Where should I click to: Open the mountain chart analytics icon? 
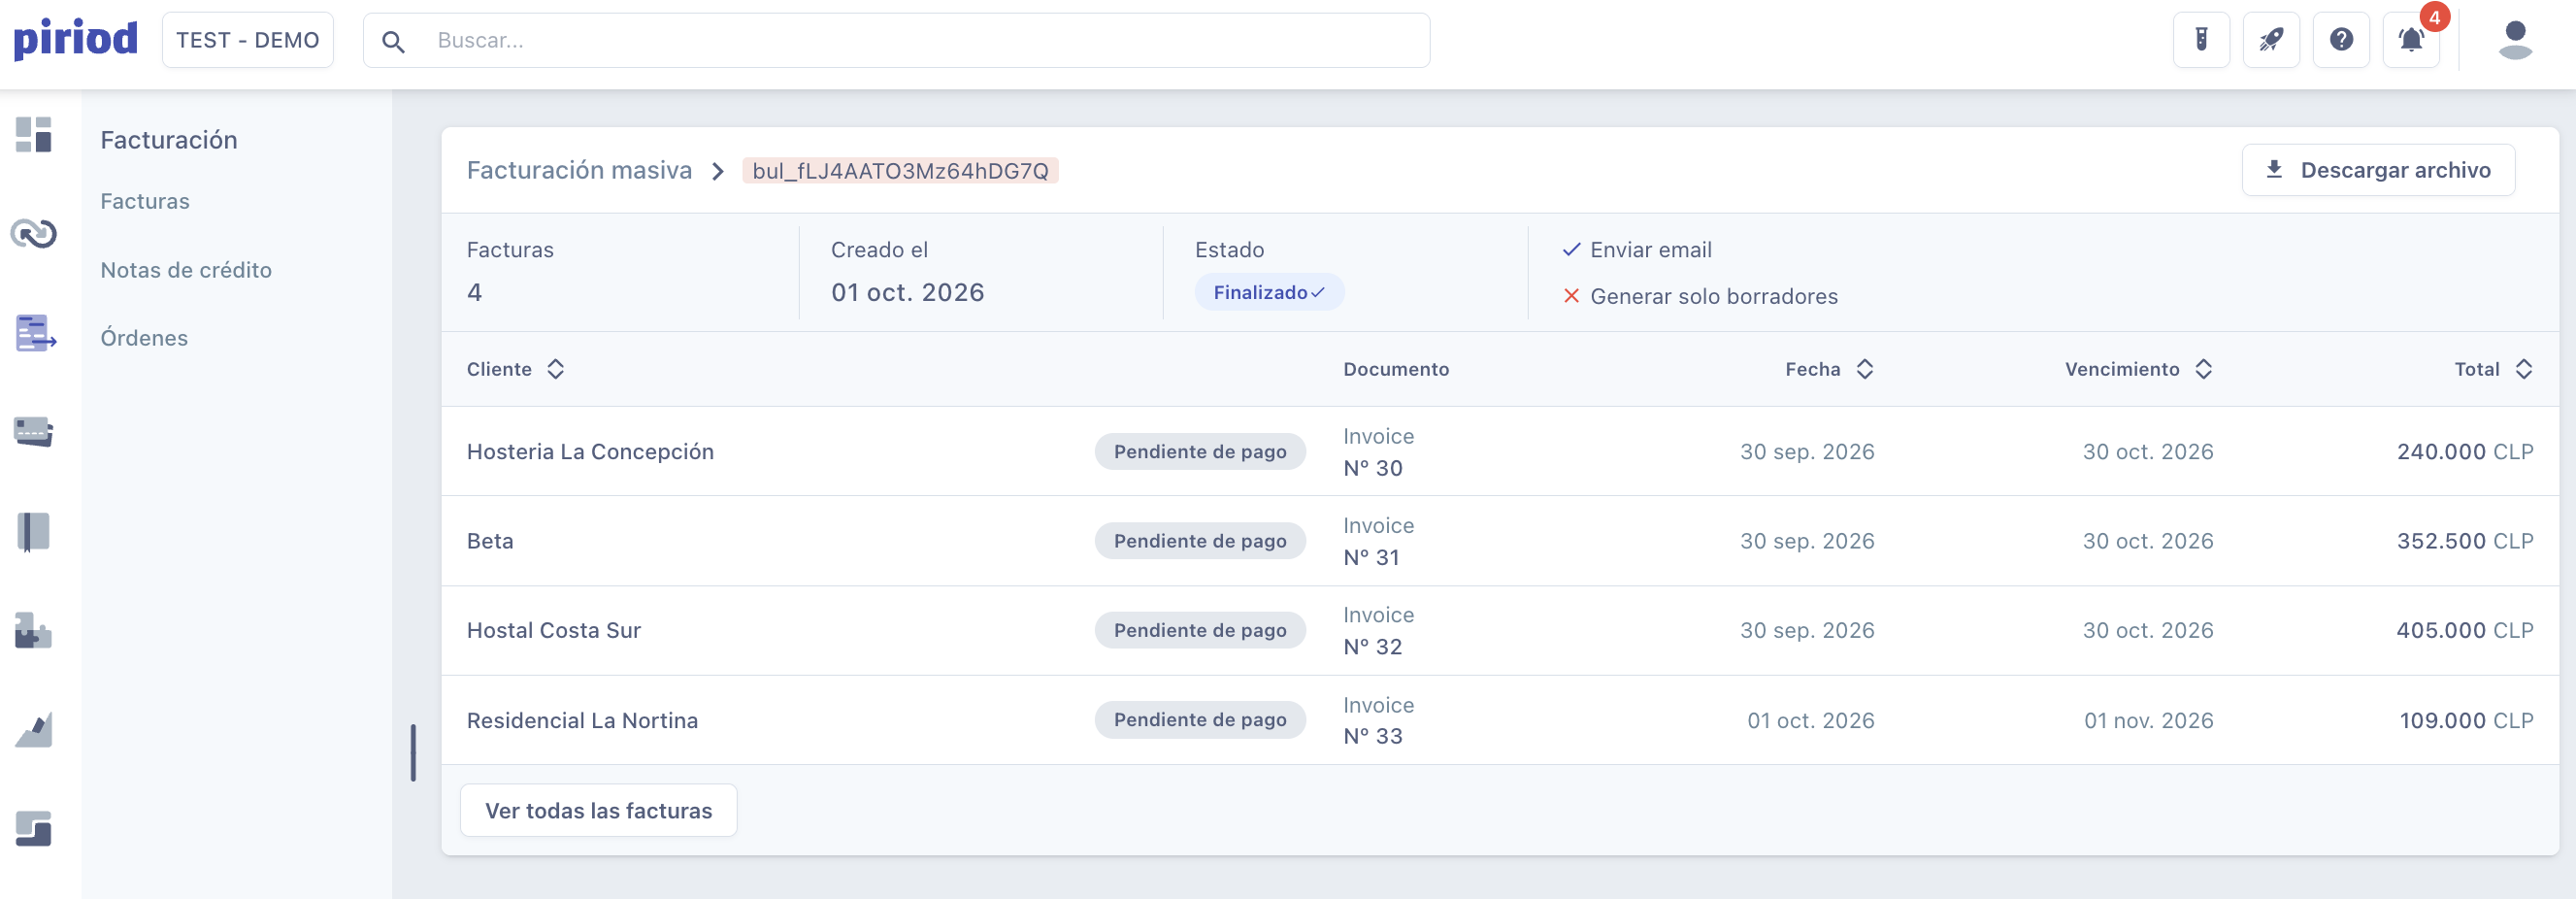click(33, 730)
